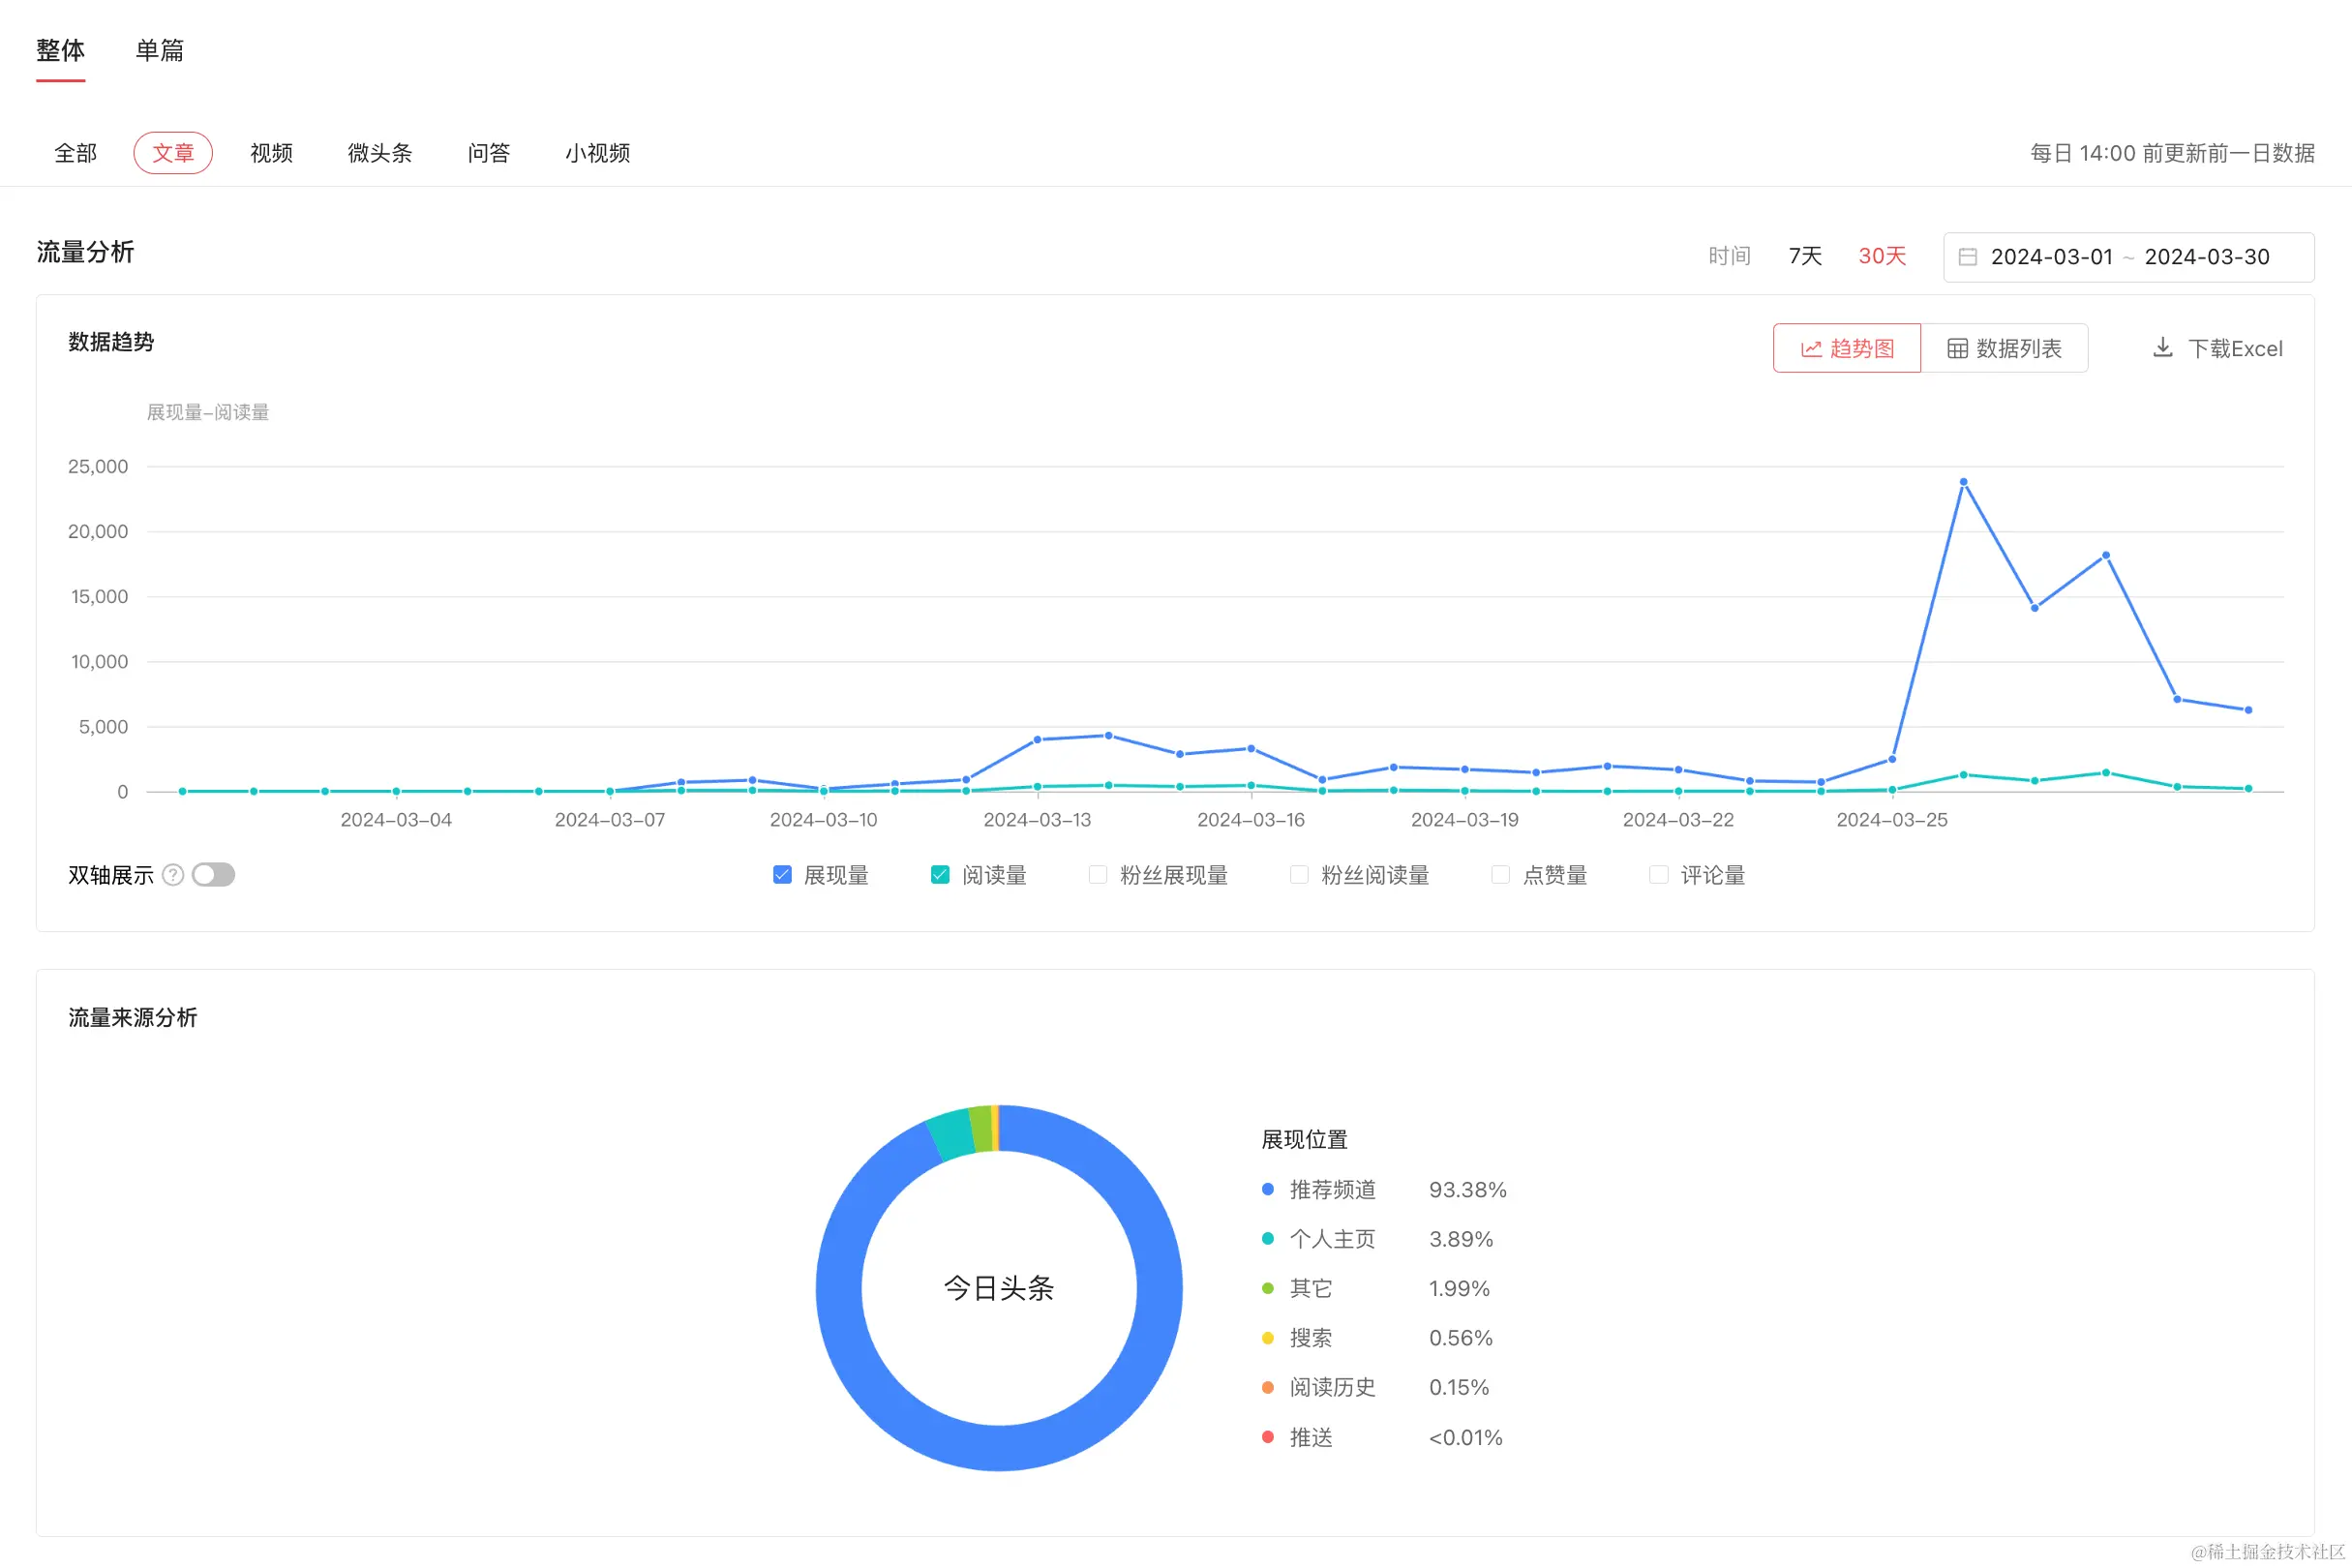Toggle the 双轴展示 switch
Image resolution: width=2352 pixels, height=1568 pixels.
click(x=213, y=875)
